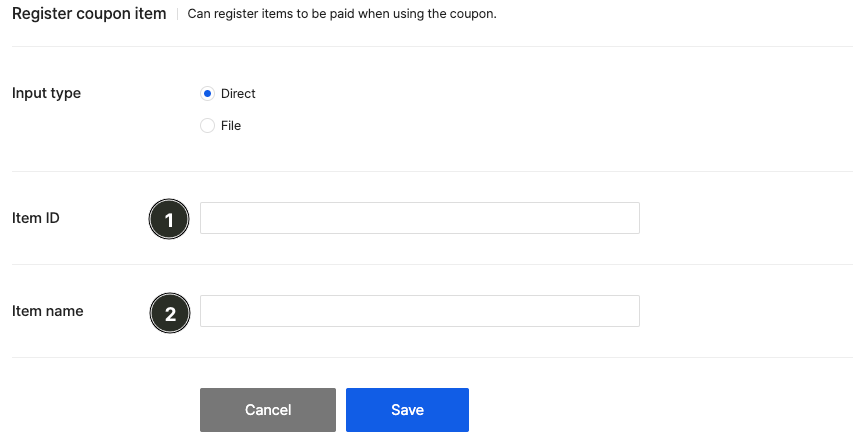The image size is (853, 445).
Task: Click the "Item name" field label
Action: click(x=48, y=311)
